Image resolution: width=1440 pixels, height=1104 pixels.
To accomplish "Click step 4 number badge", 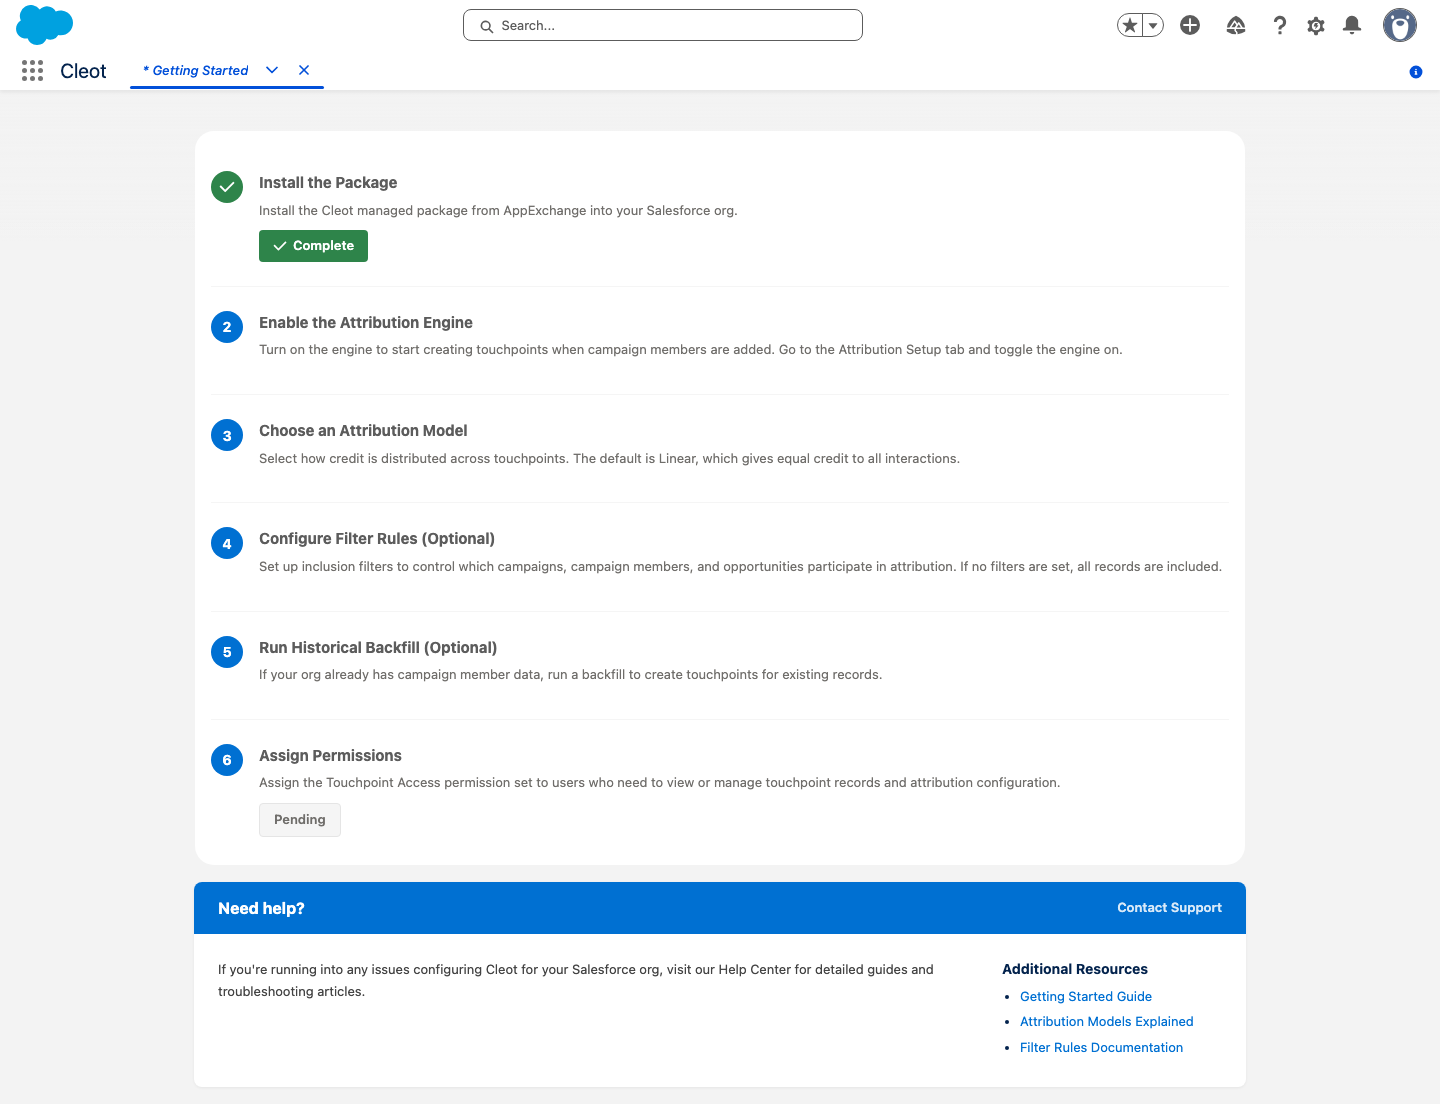I will 227,543.
